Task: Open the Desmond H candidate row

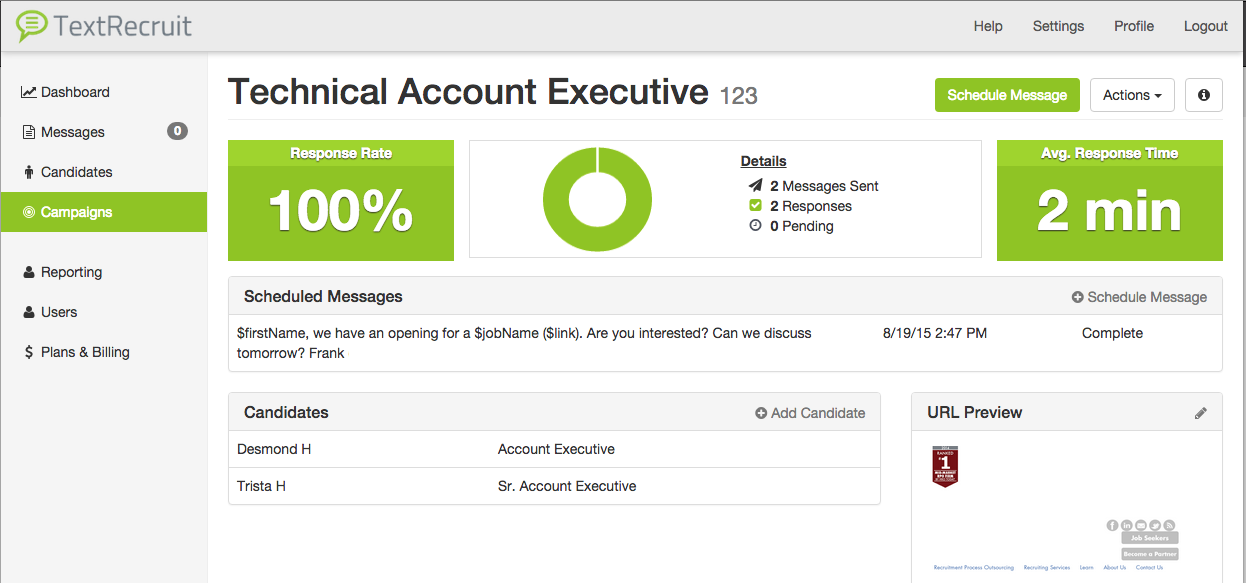Action: point(274,449)
